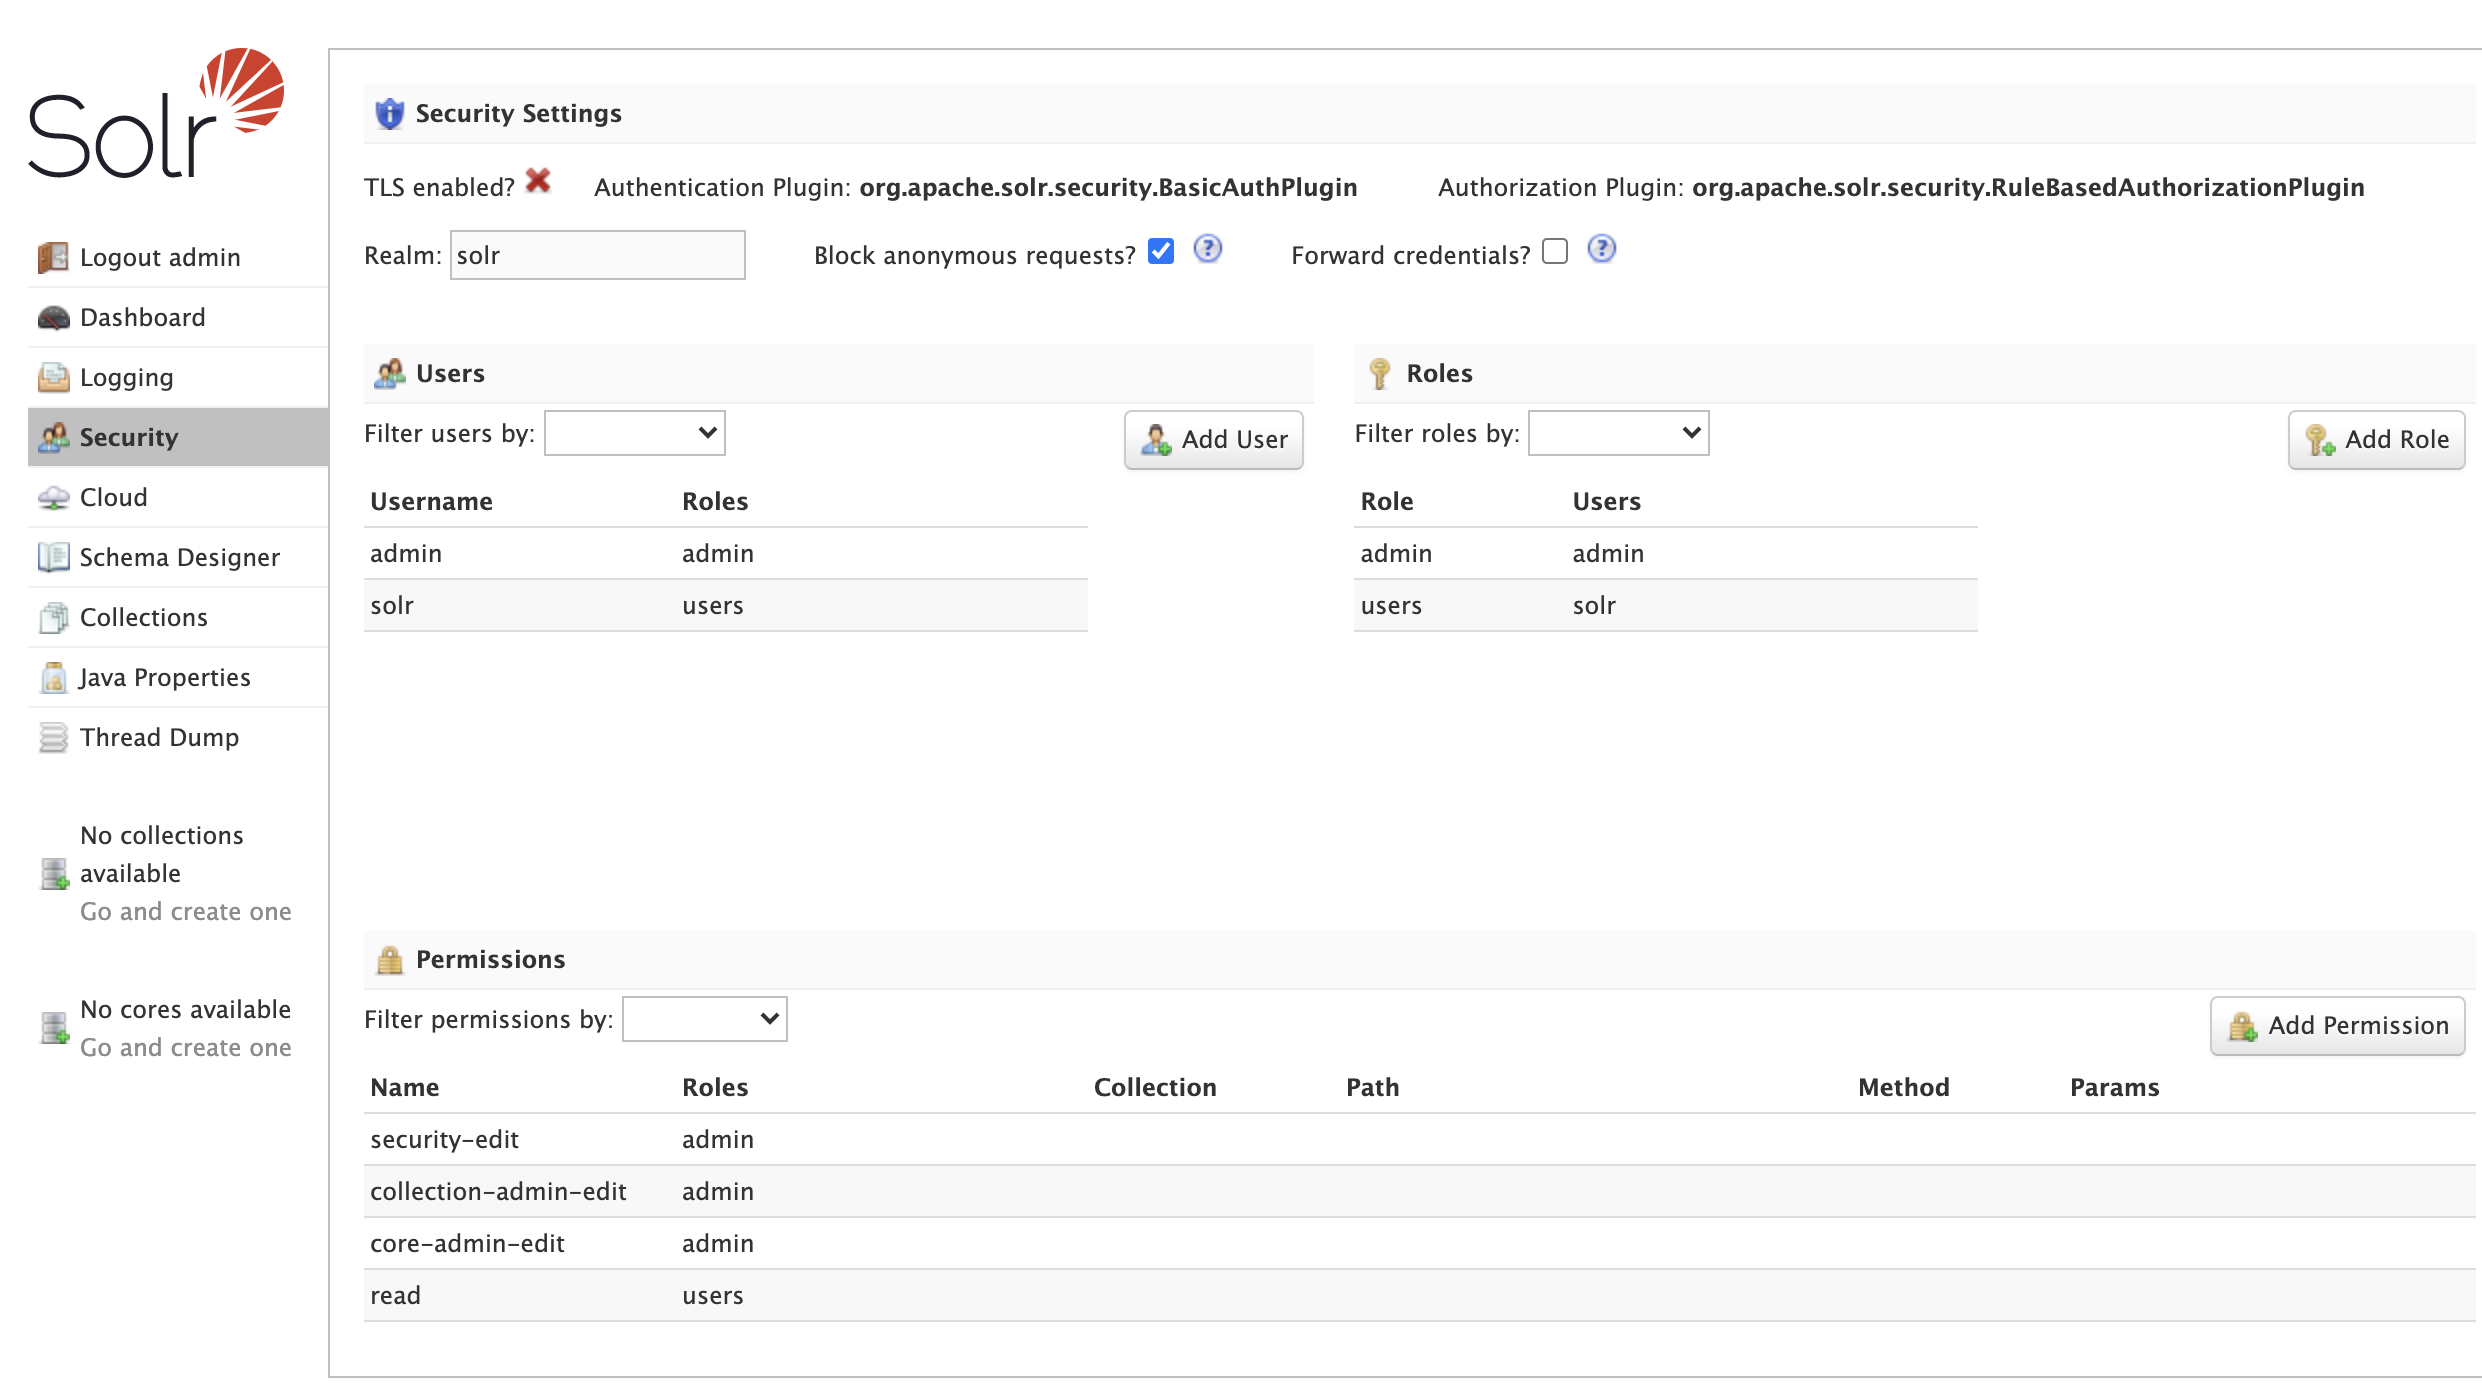Click help icon beside Forward credentials
The height and width of the screenshot is (1390, 2482).
point(1601,249)
